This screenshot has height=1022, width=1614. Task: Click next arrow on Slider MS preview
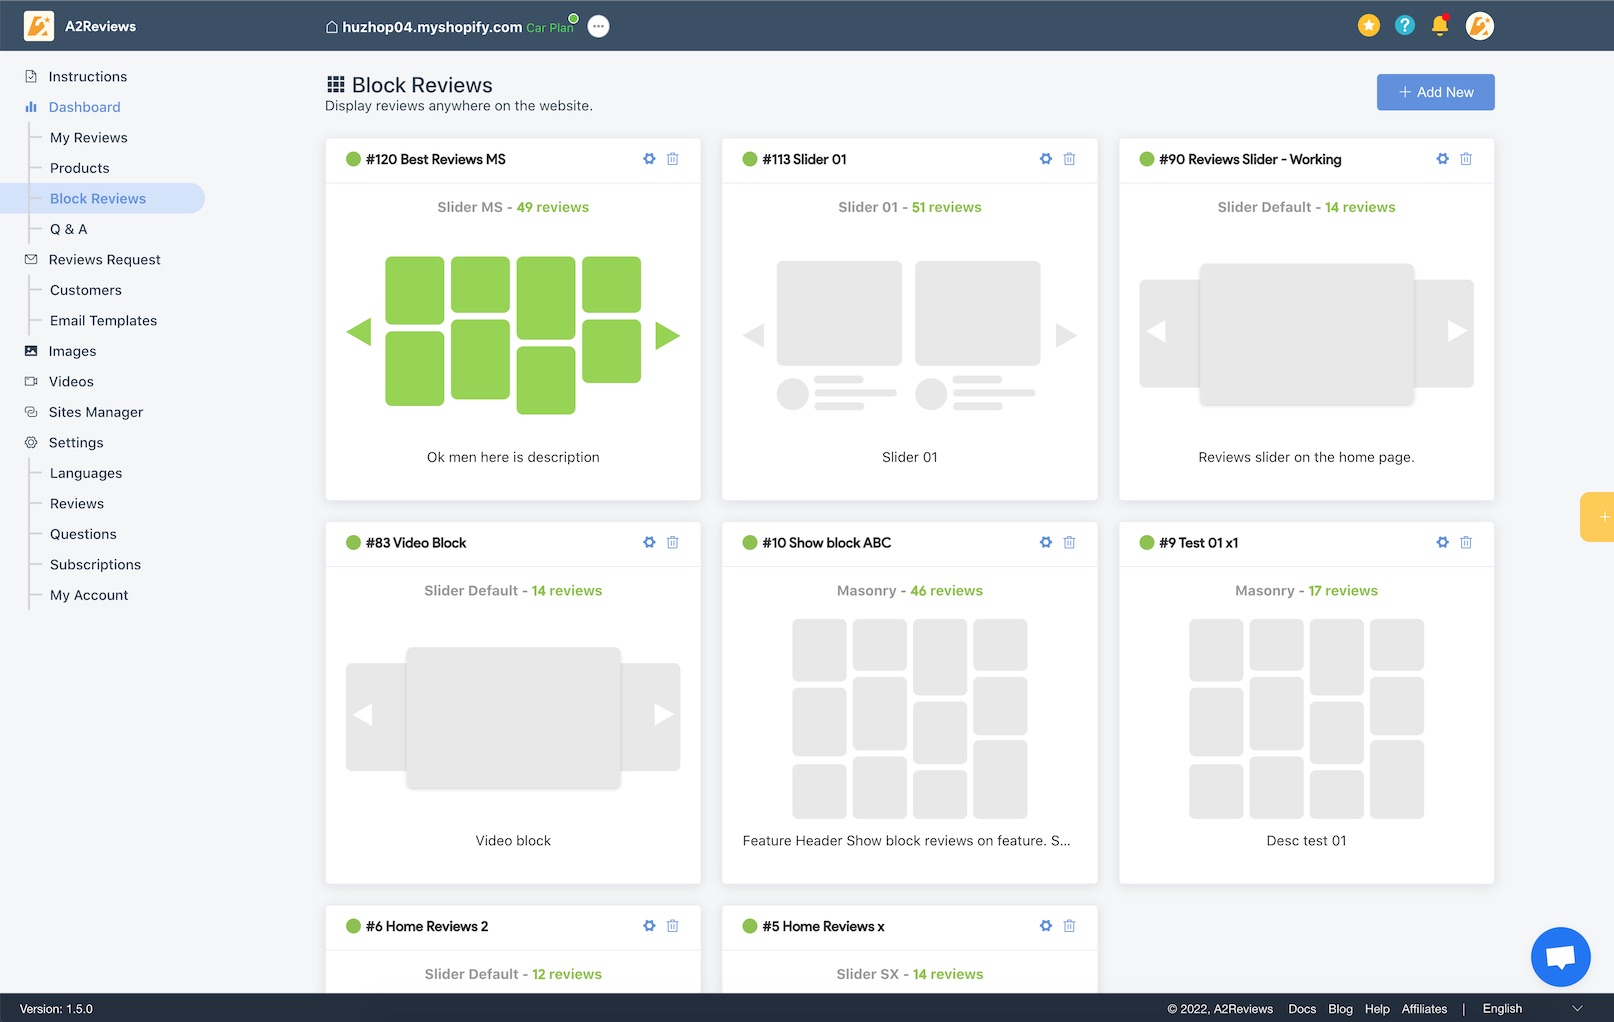[667, 335]
